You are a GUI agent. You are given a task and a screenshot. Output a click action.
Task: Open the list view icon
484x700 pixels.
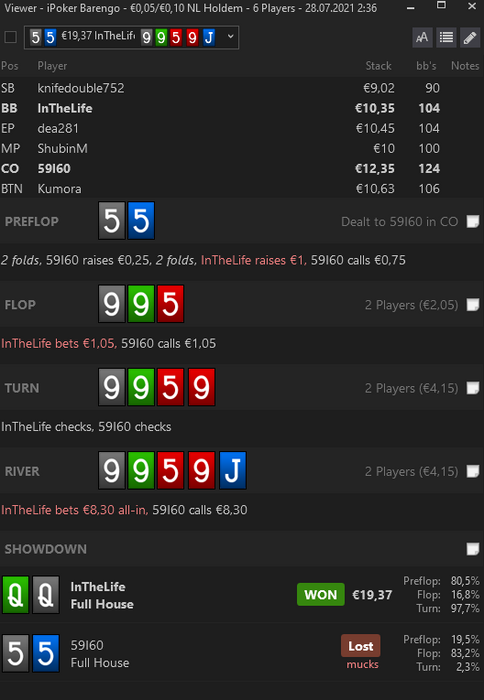446,38
